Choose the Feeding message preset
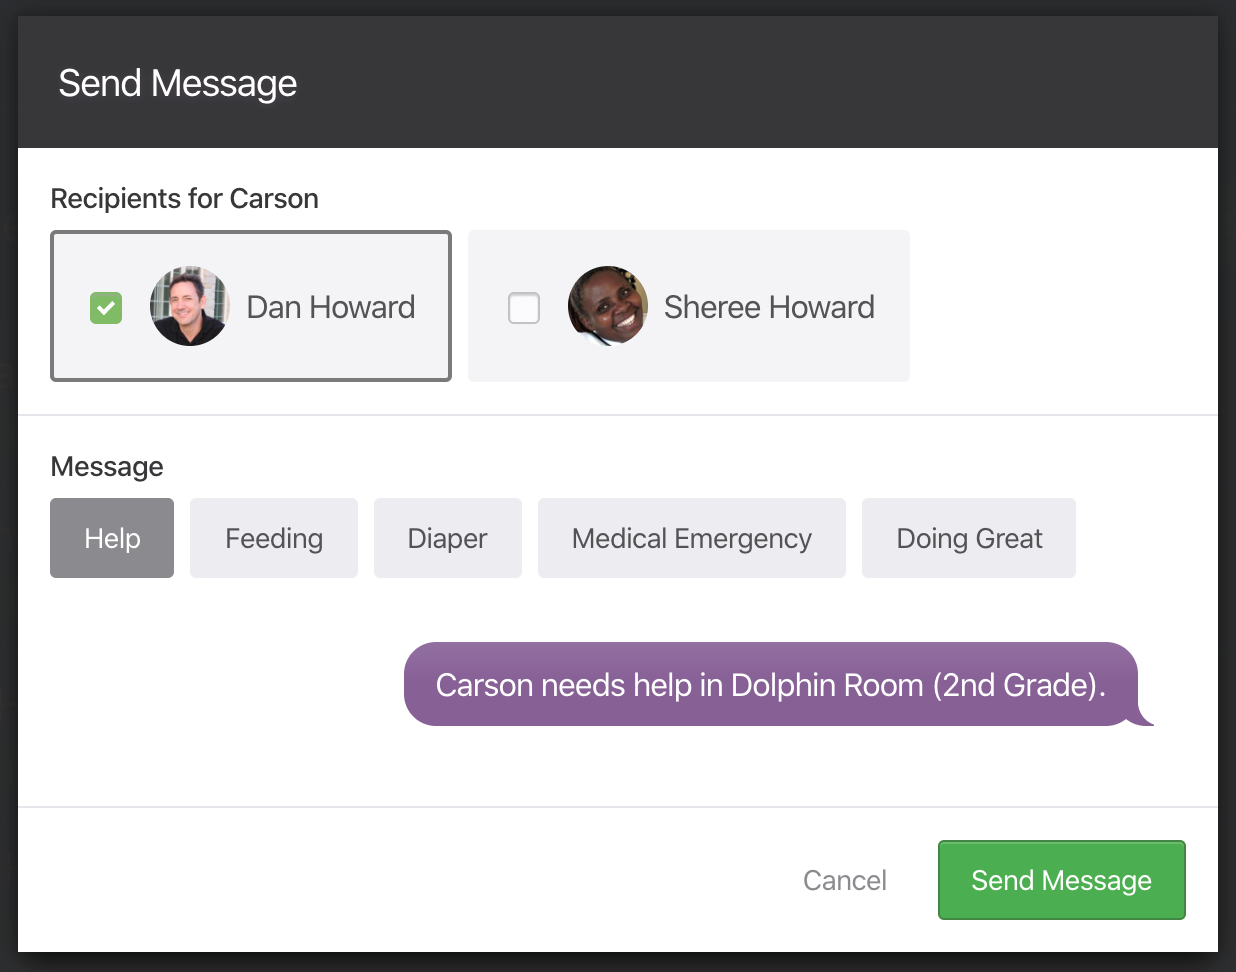This screenshot has height=972, width=1236. coord(274,538)
